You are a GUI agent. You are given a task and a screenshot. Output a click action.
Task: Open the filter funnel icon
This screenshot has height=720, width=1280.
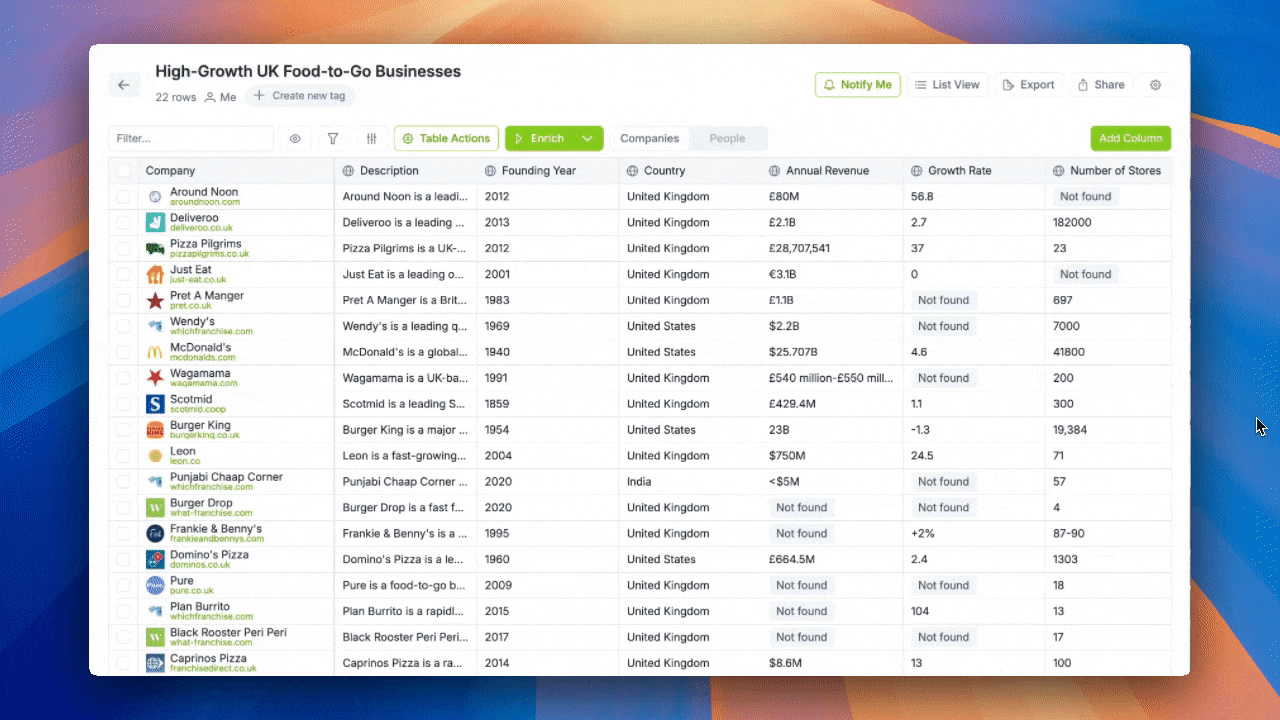[333, 138]
